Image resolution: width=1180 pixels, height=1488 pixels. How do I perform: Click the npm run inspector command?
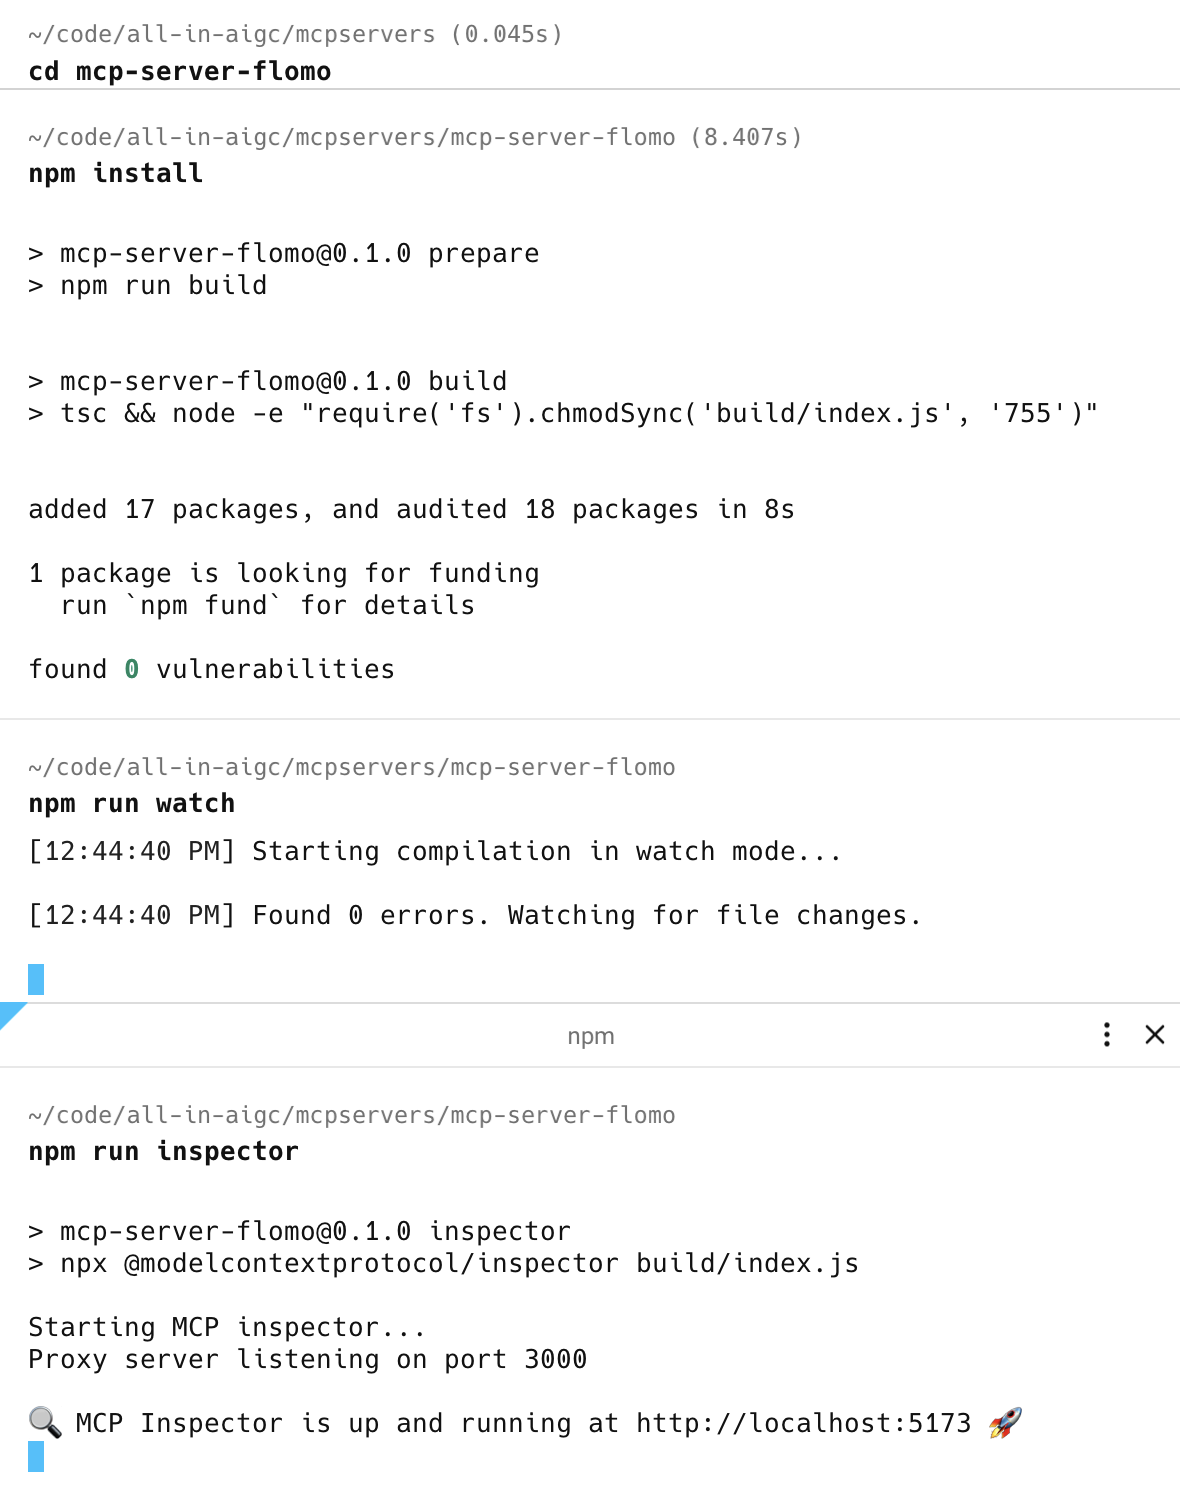tap(163, 1151)
